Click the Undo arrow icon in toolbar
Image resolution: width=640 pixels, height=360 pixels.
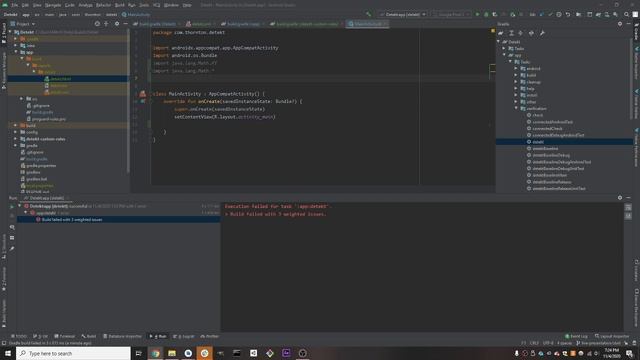(x=568, y=14)
